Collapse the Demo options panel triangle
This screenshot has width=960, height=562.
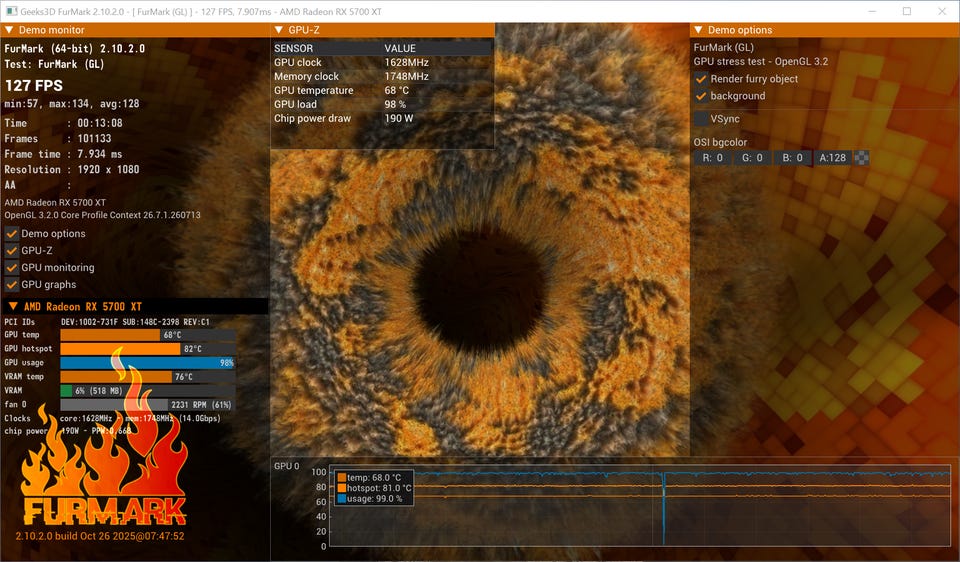(x=698, y=30)
